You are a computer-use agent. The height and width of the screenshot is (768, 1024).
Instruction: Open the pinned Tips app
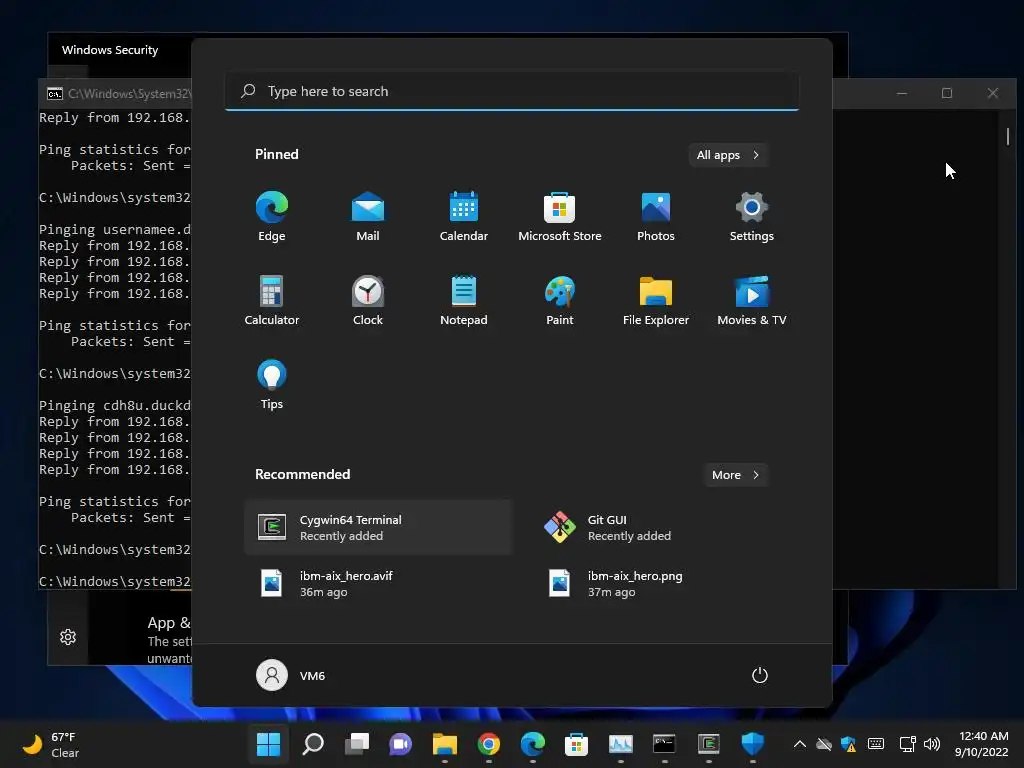(x=272, y=385)
